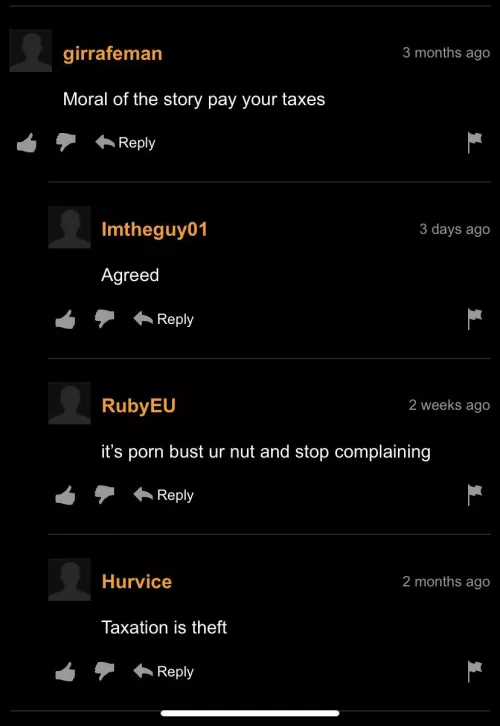This screenshot has height=726, width=500.
Task: View Hurvice's profile avatar
Action: coord(69,580)
